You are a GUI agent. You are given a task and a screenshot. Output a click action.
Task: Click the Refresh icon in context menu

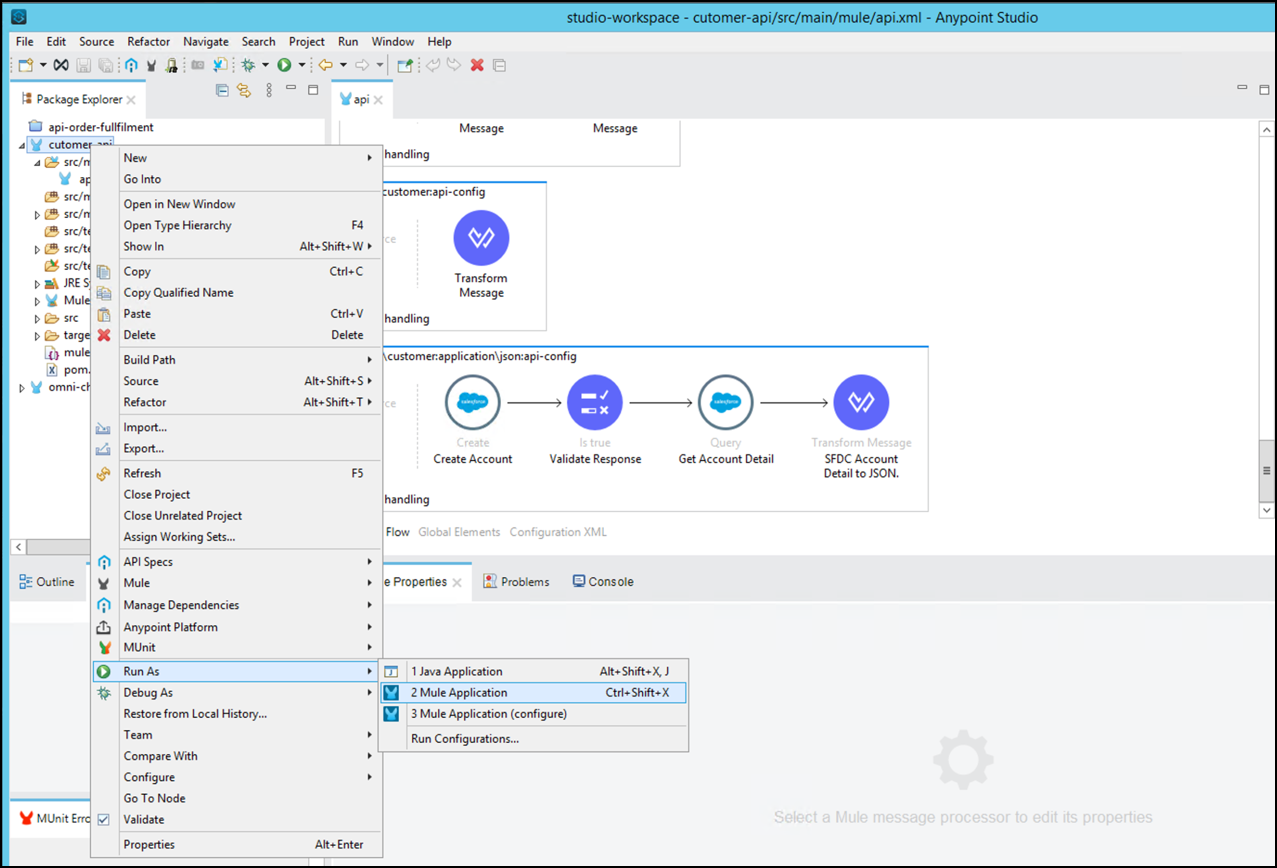tap(104, 473)
